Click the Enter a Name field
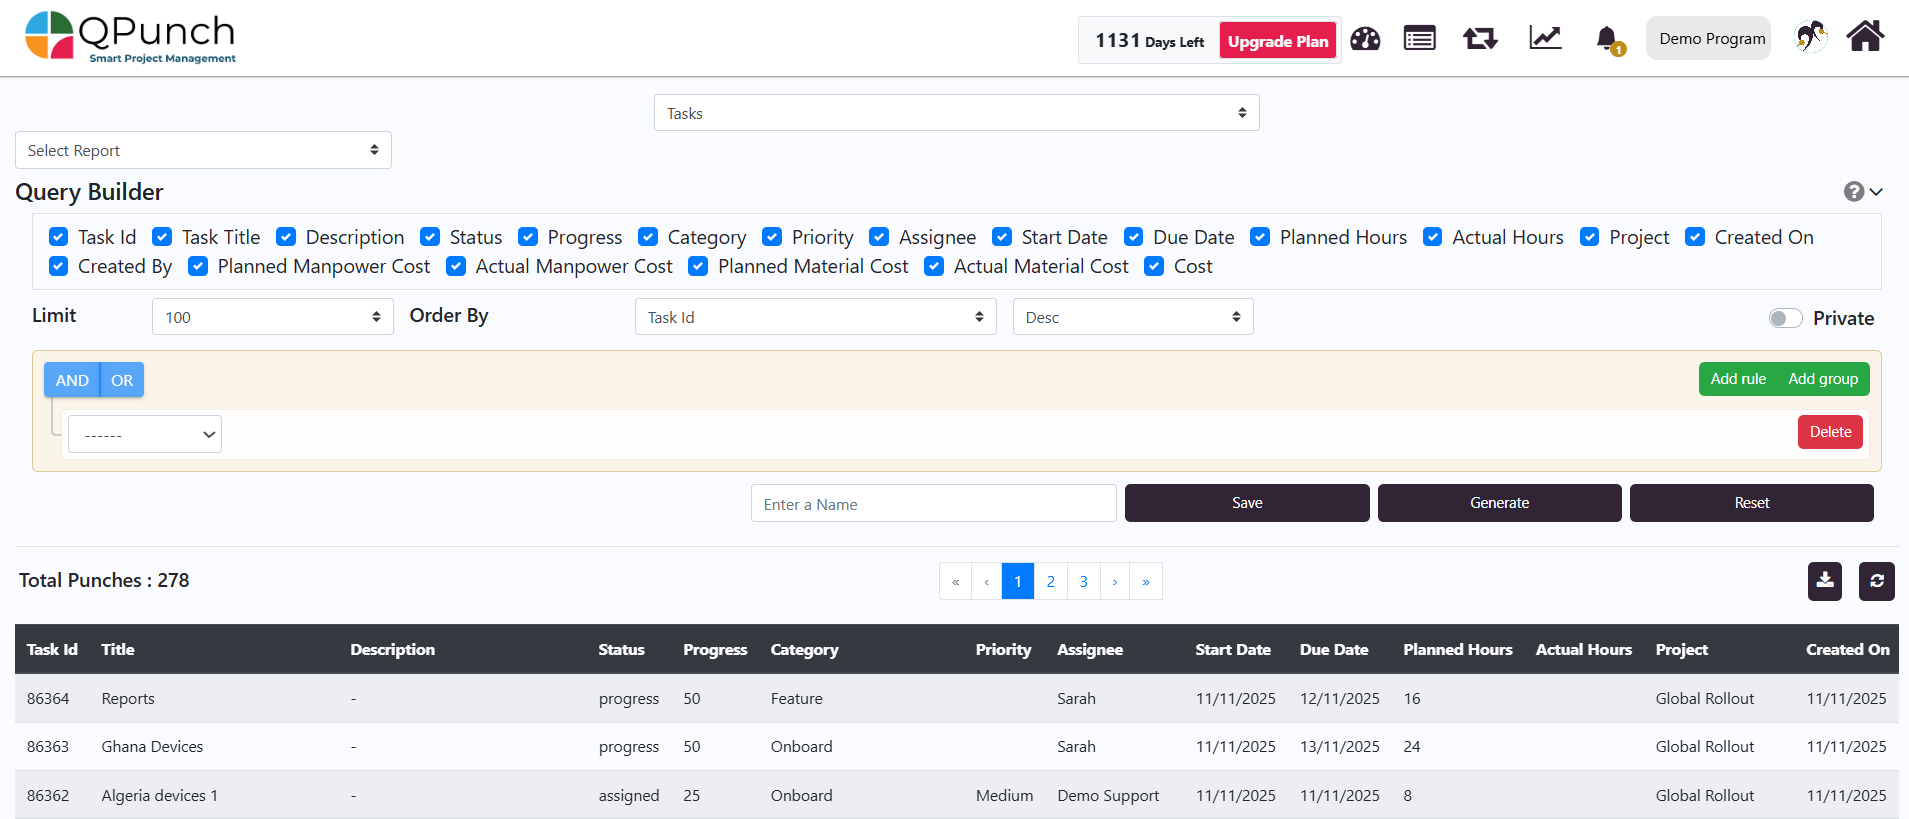1909x819 pixels. (x=933, y=504)
